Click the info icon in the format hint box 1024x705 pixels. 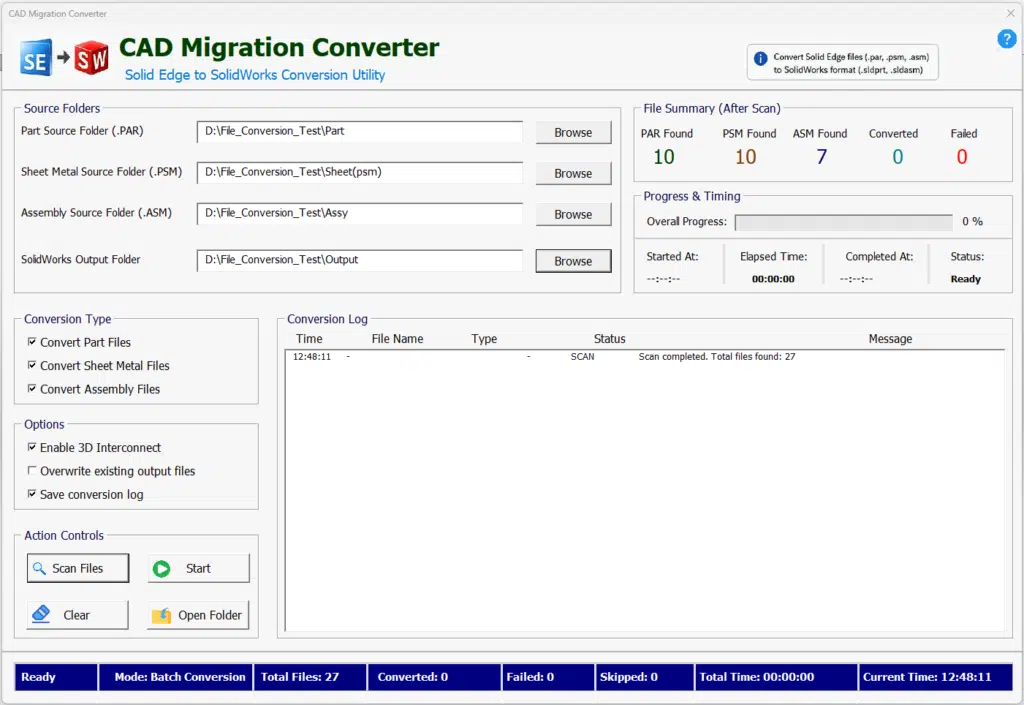pyautogui.click(x=760, y=58)
